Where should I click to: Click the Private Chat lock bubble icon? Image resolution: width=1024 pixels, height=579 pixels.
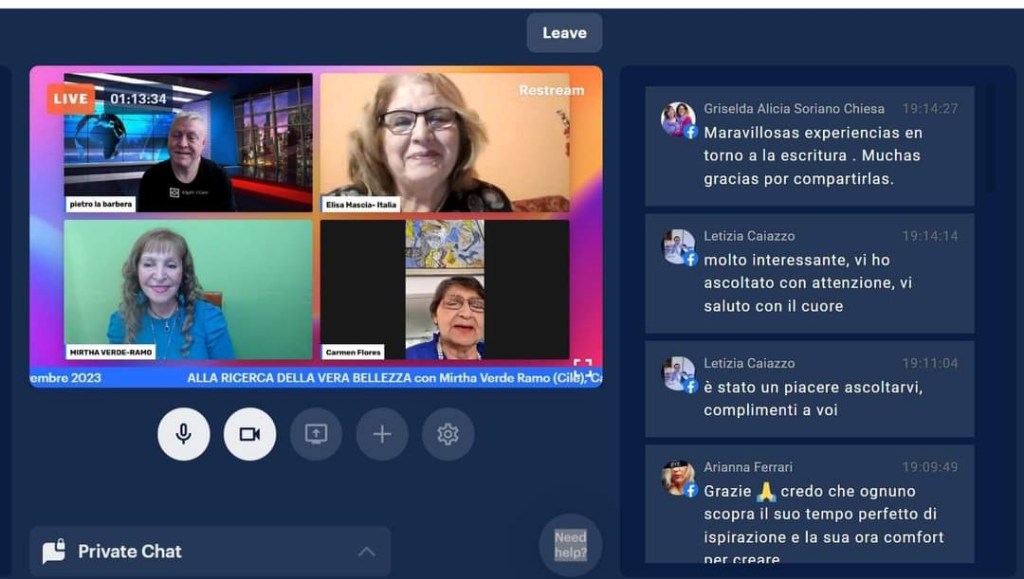(54, 551)
